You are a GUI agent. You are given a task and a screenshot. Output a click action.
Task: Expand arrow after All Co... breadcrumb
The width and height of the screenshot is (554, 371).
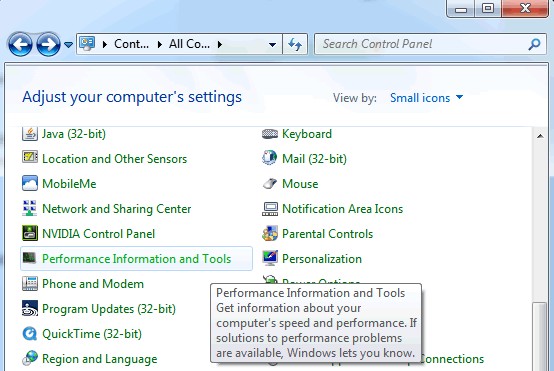coord(220,45)
